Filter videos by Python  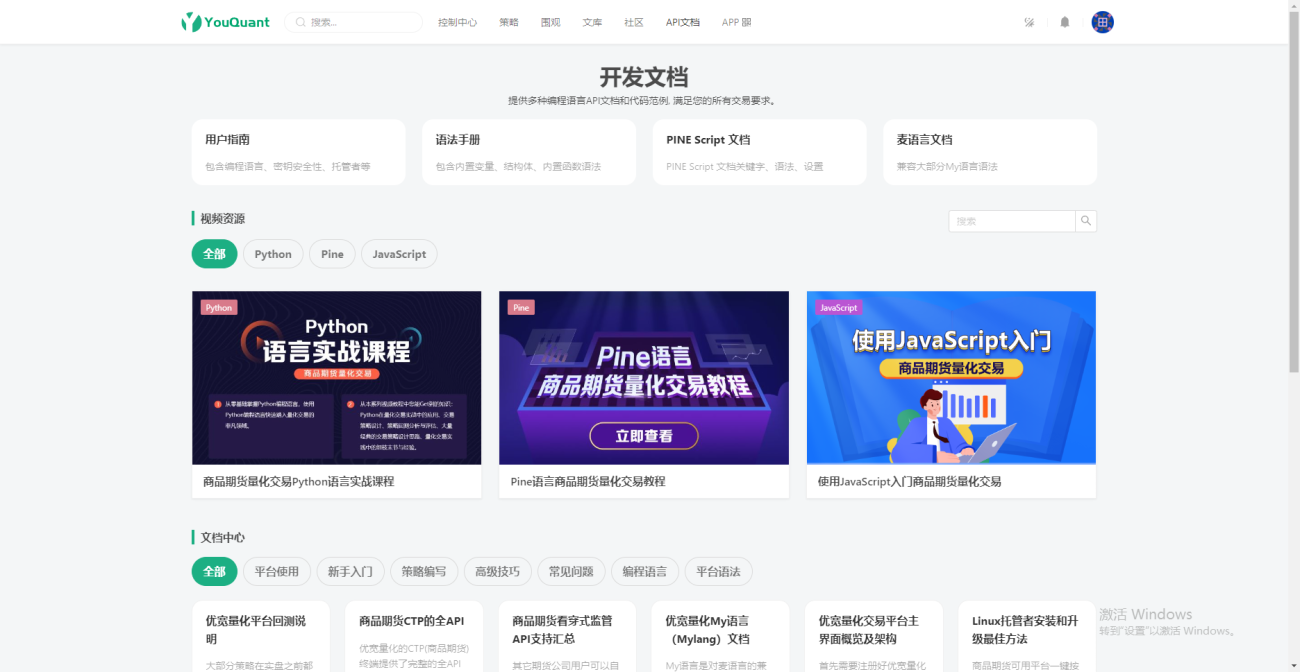pyautogui.click(x=273, y=254)
